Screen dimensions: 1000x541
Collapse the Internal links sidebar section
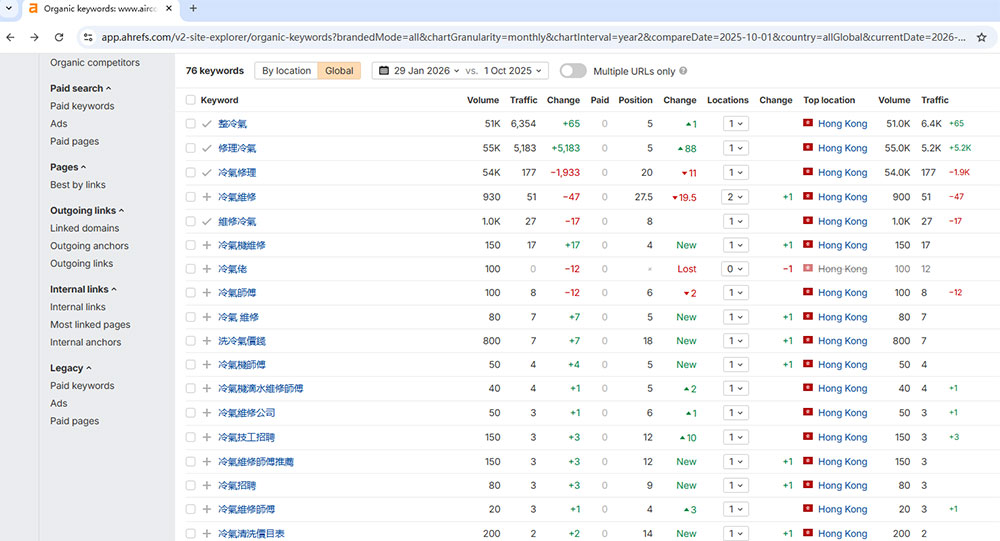(84, 289)
